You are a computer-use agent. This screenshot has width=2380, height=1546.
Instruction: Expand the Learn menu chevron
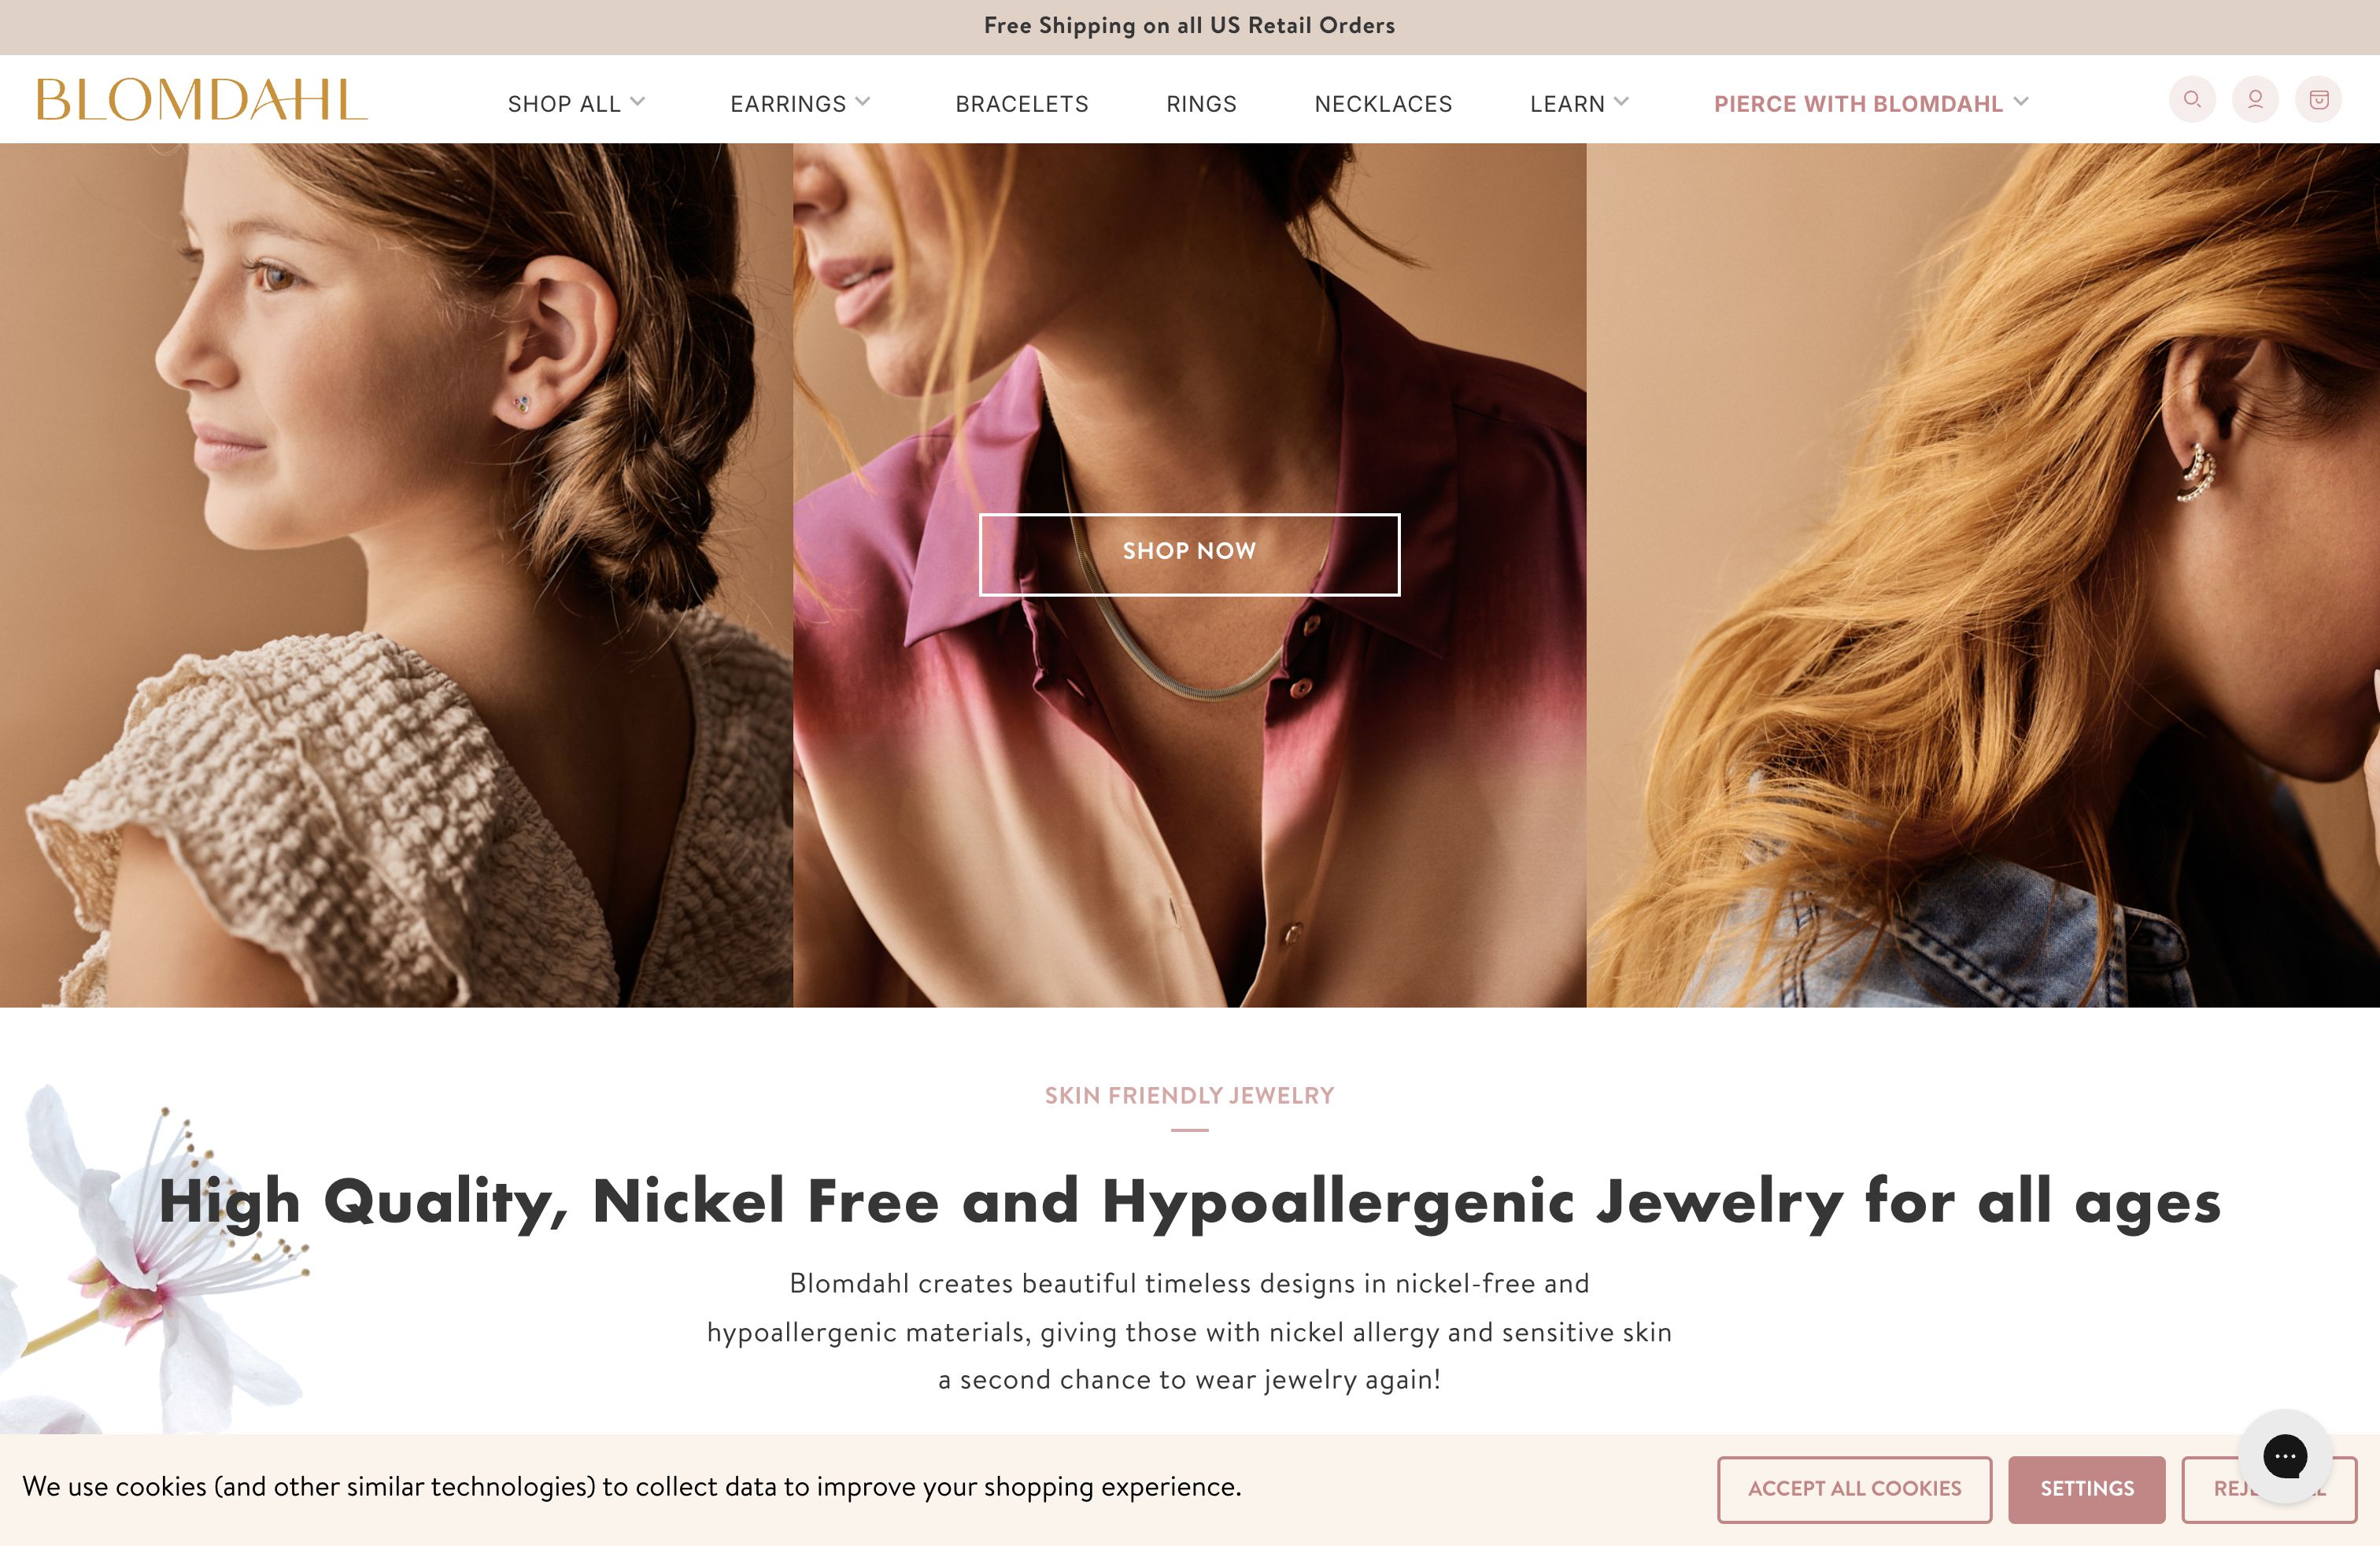tap(1621, 101)
